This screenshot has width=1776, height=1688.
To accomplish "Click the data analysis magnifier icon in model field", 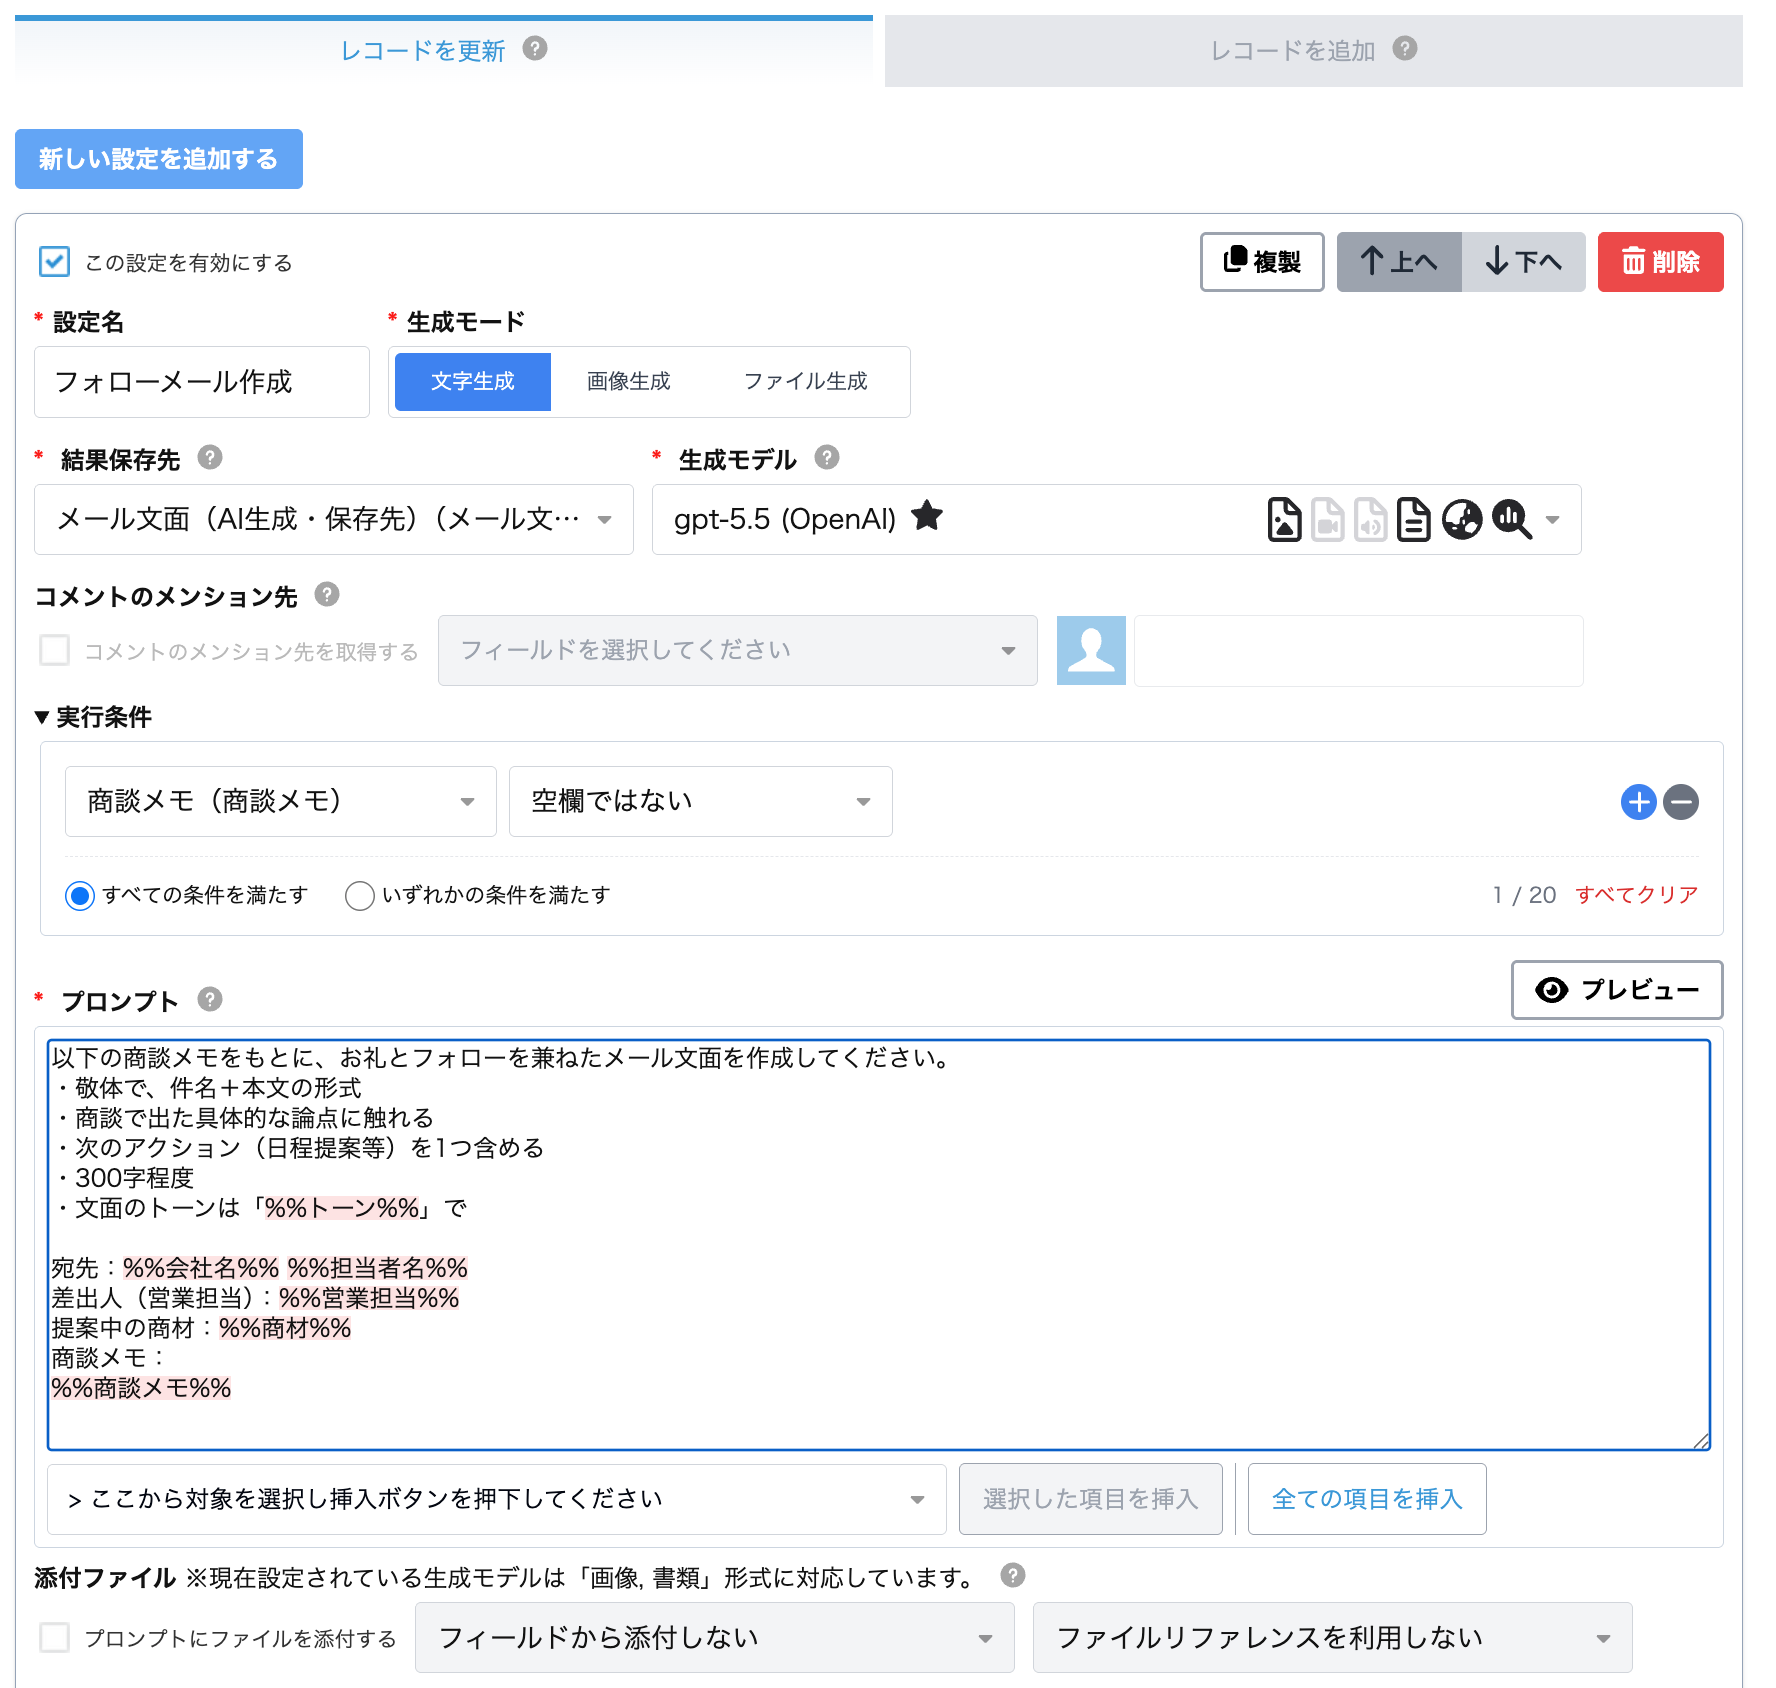I will 1511,519.
